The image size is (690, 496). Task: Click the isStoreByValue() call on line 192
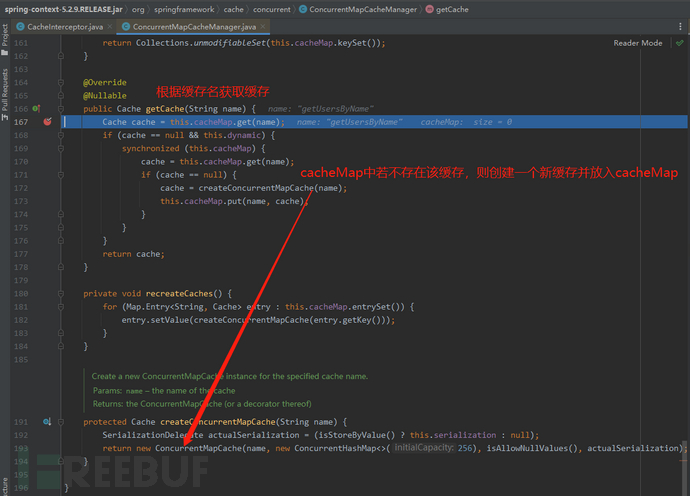(x=356, y=435)
